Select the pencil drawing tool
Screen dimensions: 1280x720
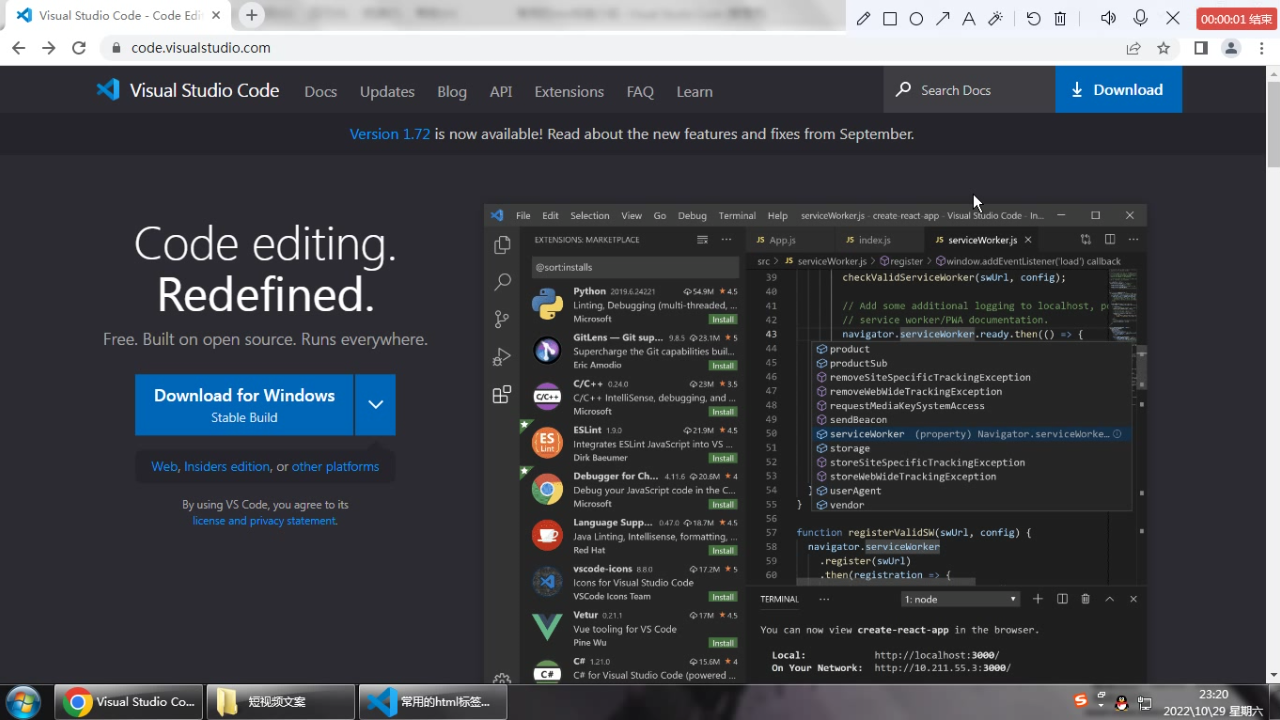pyautogui.click(x=863, y=19)
